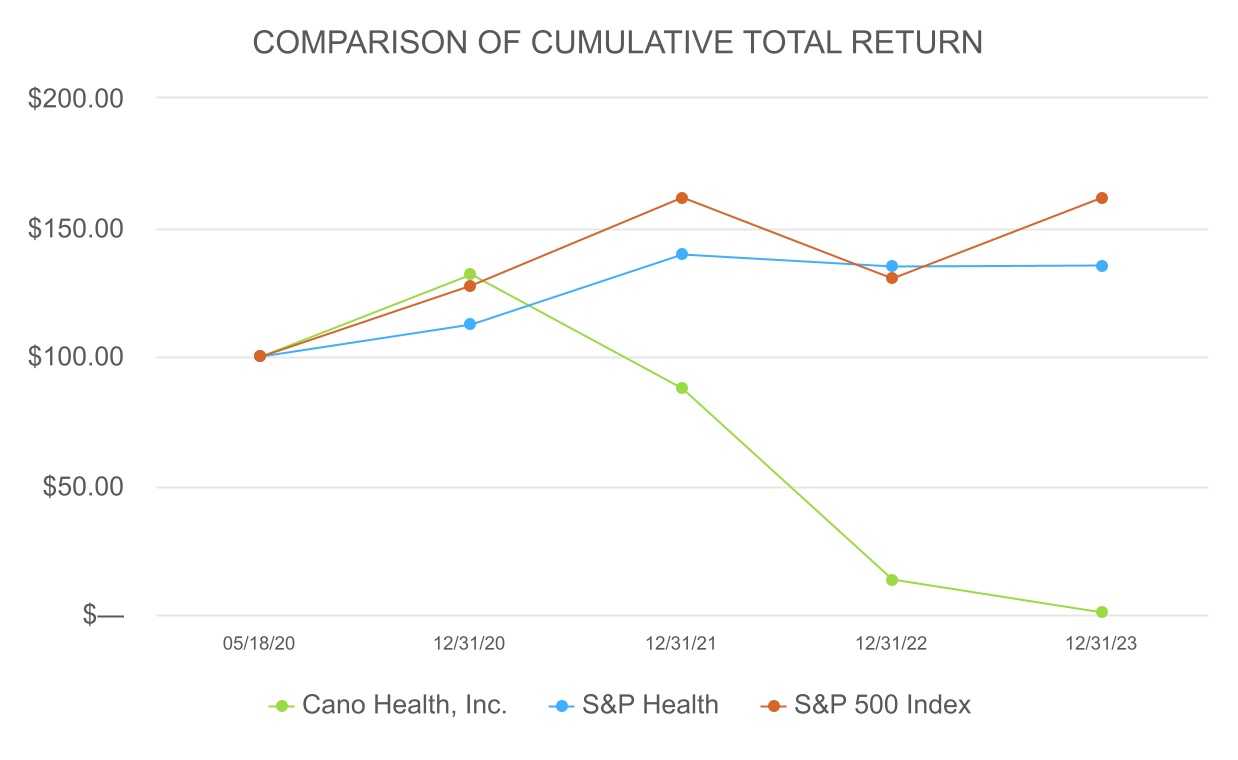This screenshot has width=1238, height=760.
Task: Click the Cano Health data point at 12/31/22
Action: pyautogui.click(x=892, y=580)
